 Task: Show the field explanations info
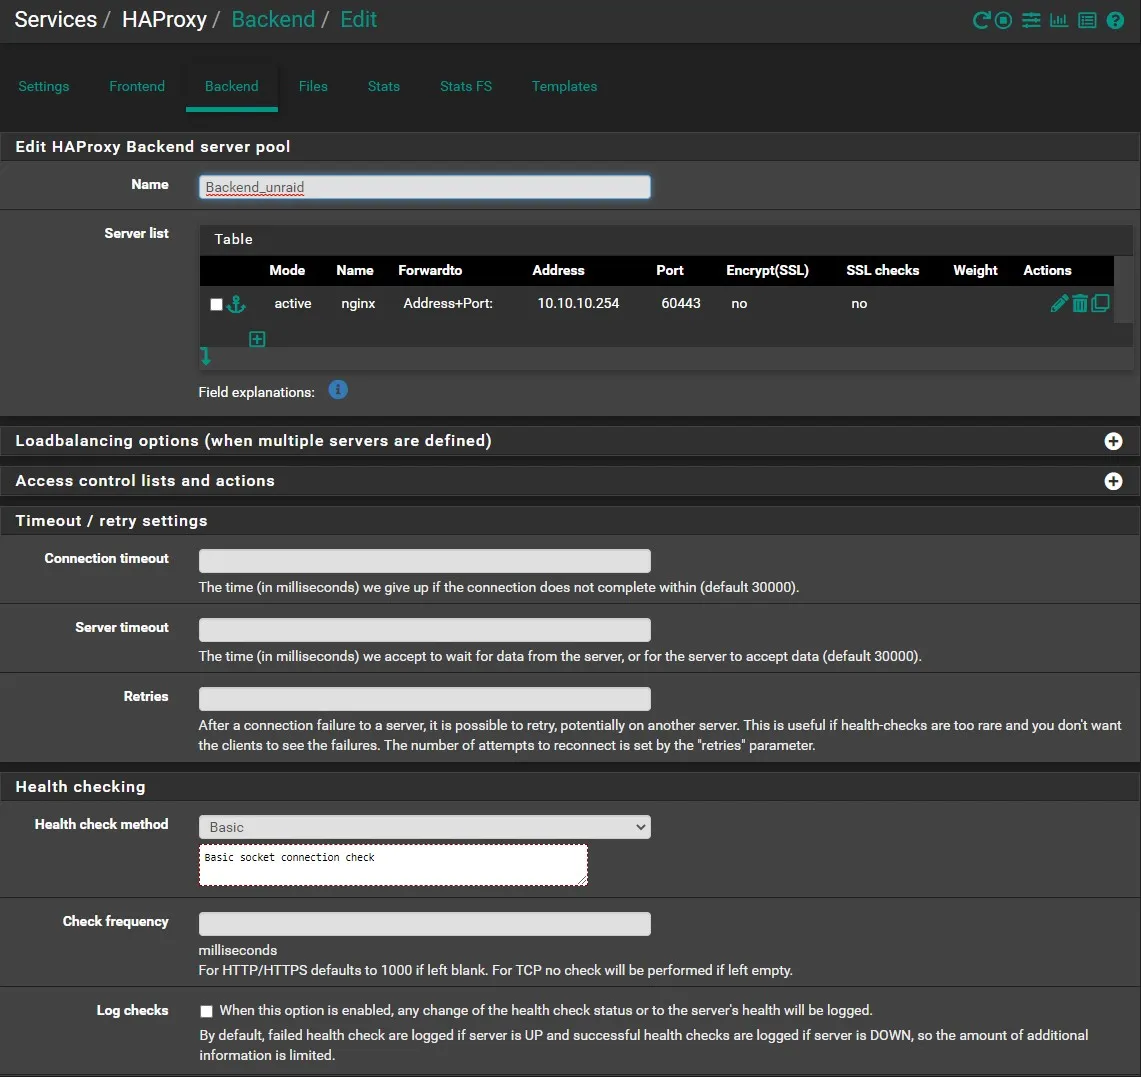point(338,390)
